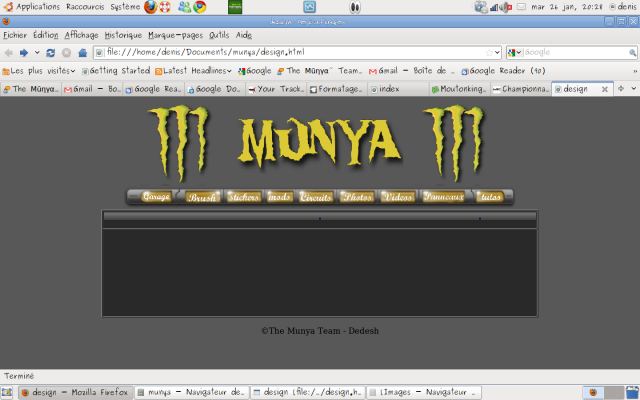The width and height of the screenshot is (640, 400).
Task: Click the green applet icon in top panel
Action: (235, 7)
